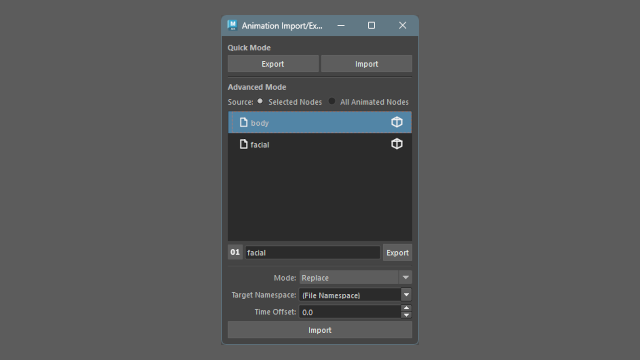Click the Time Offset value field

coord(350,312)
